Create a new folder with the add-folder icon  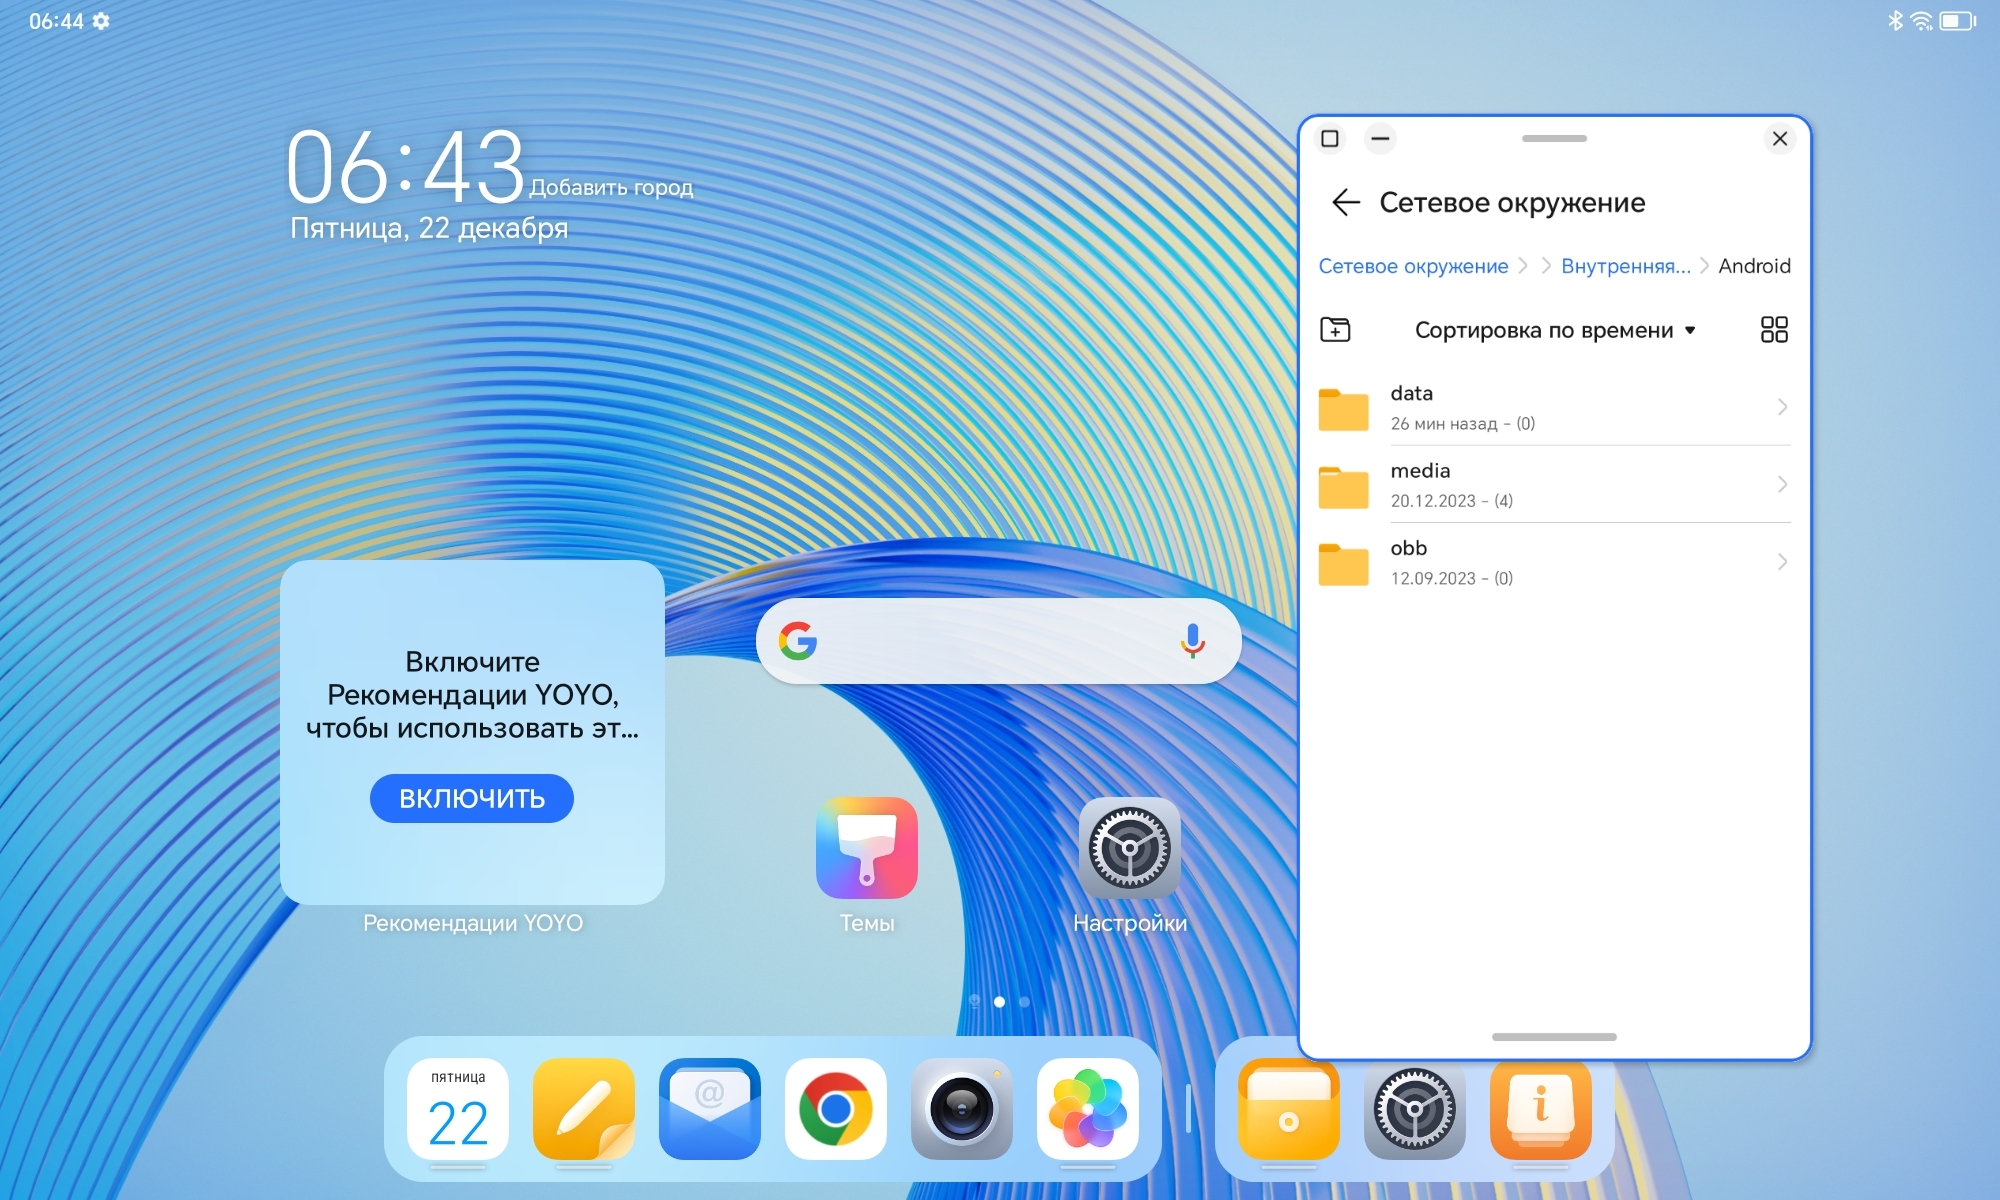tap(1335, 329)
